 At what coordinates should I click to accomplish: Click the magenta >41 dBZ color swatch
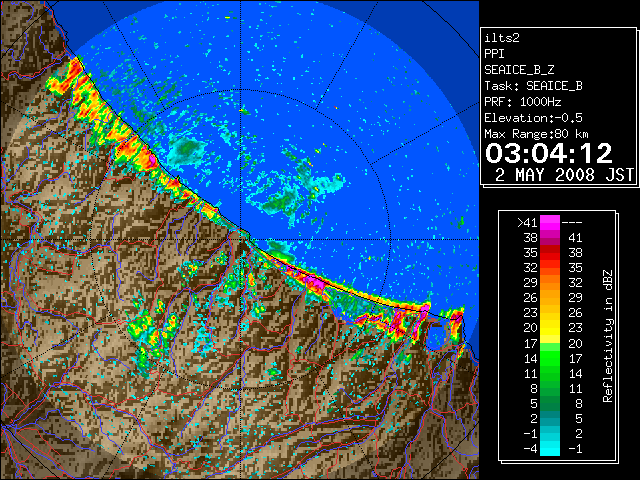tap(550, 223)
